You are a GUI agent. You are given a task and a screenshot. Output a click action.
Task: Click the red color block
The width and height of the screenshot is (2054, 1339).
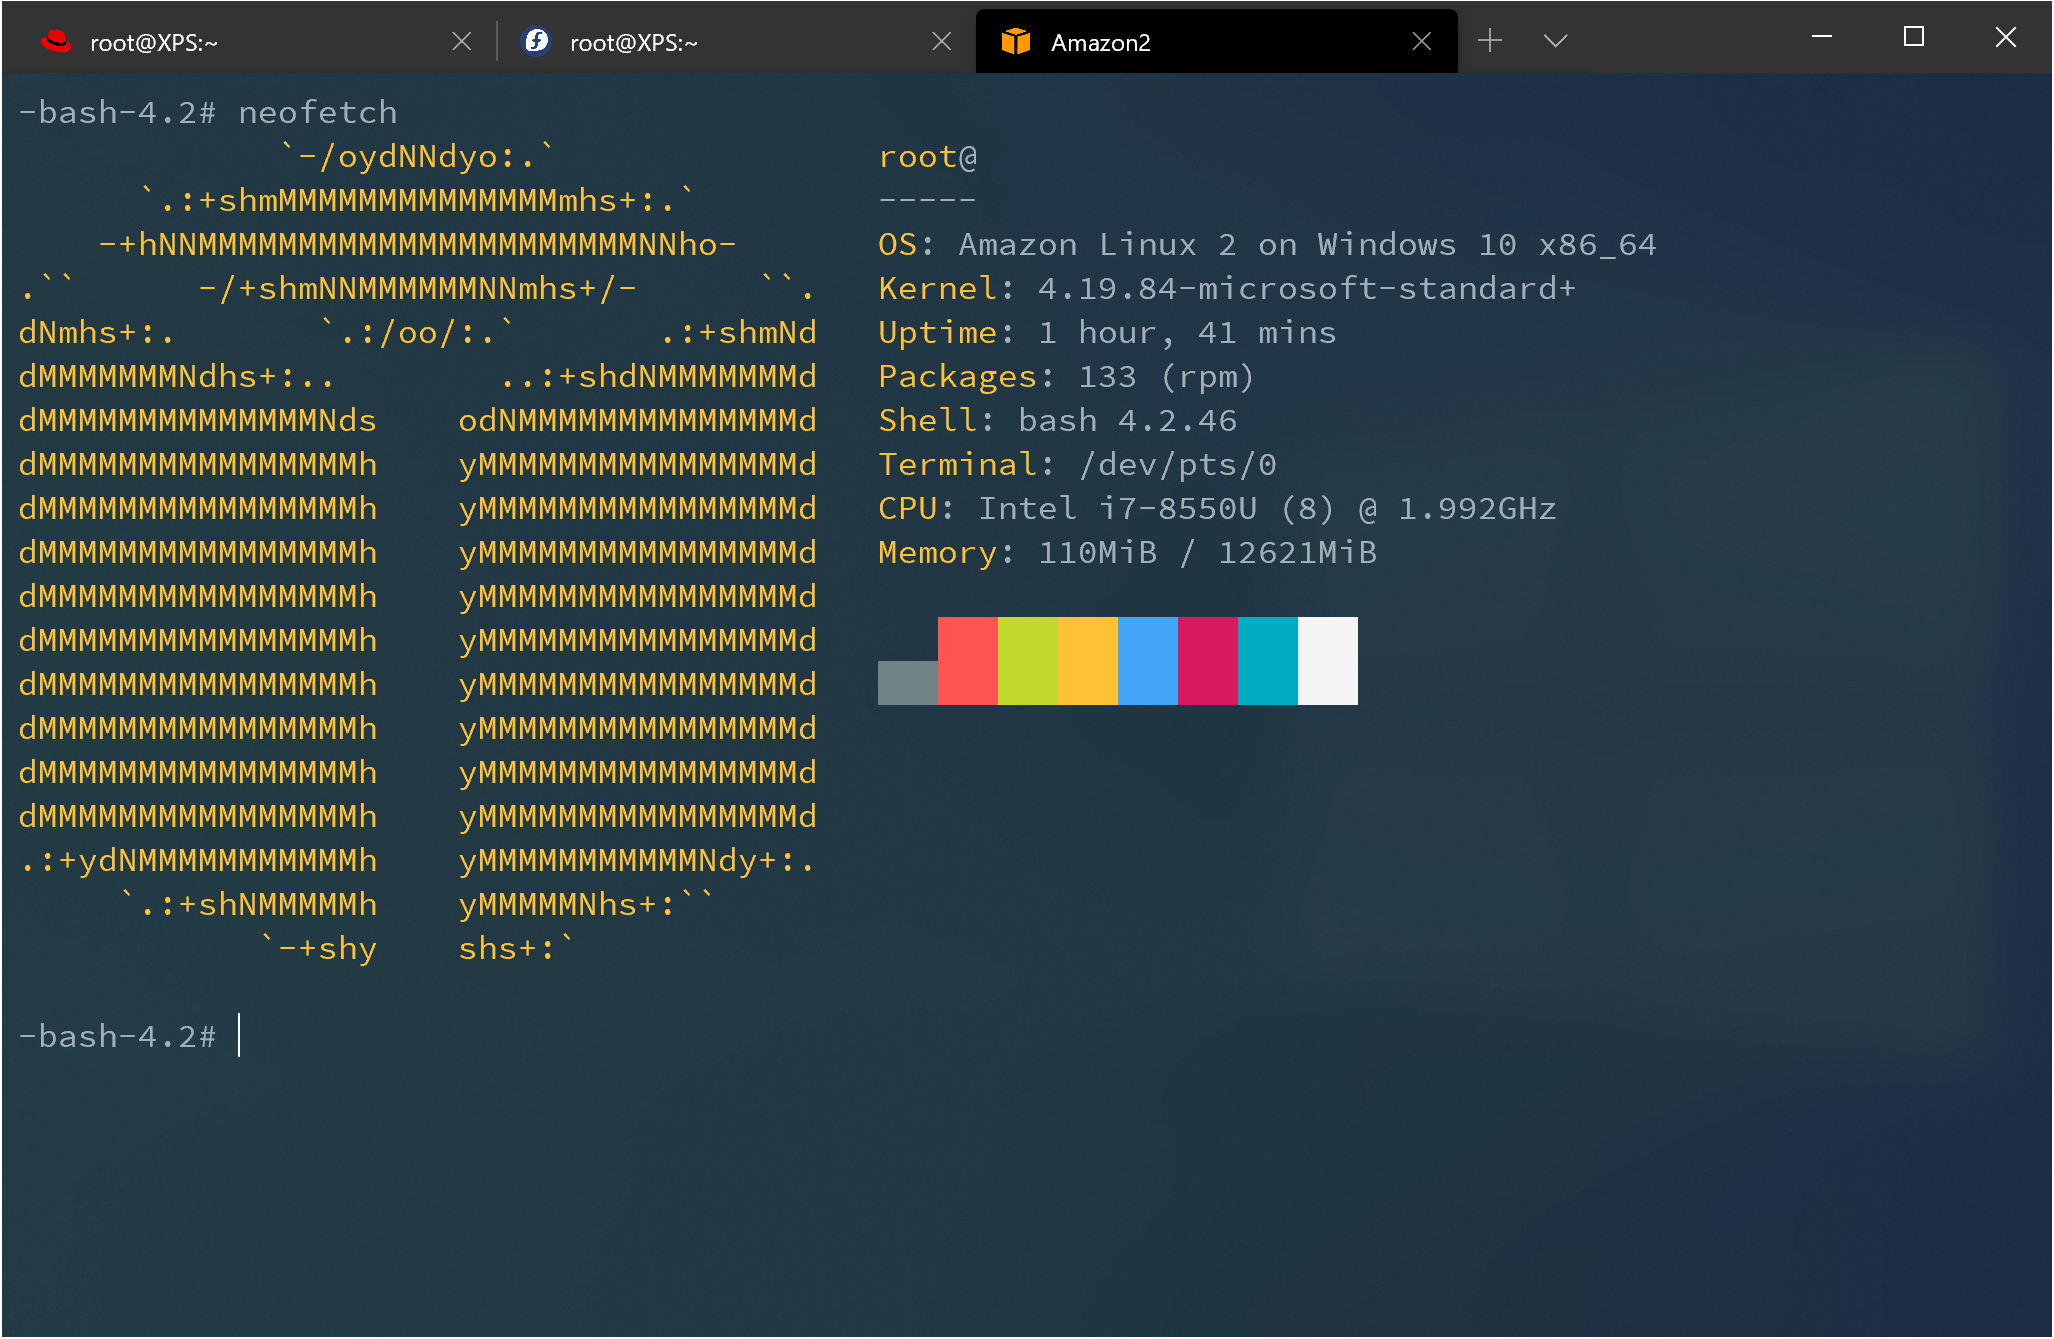pos(967,660)
